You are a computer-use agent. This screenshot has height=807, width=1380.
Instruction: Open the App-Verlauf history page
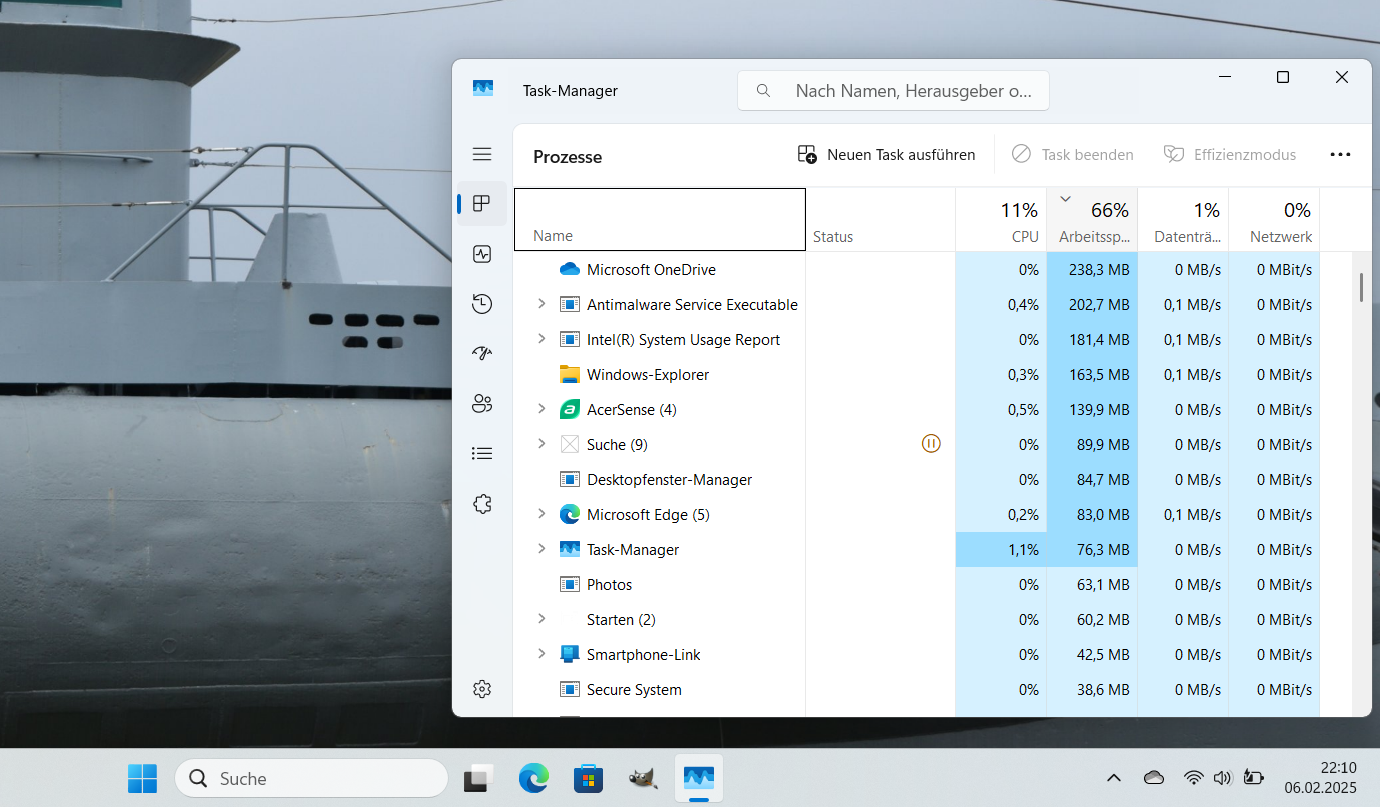pyautogui.click(x=482, y=303)
